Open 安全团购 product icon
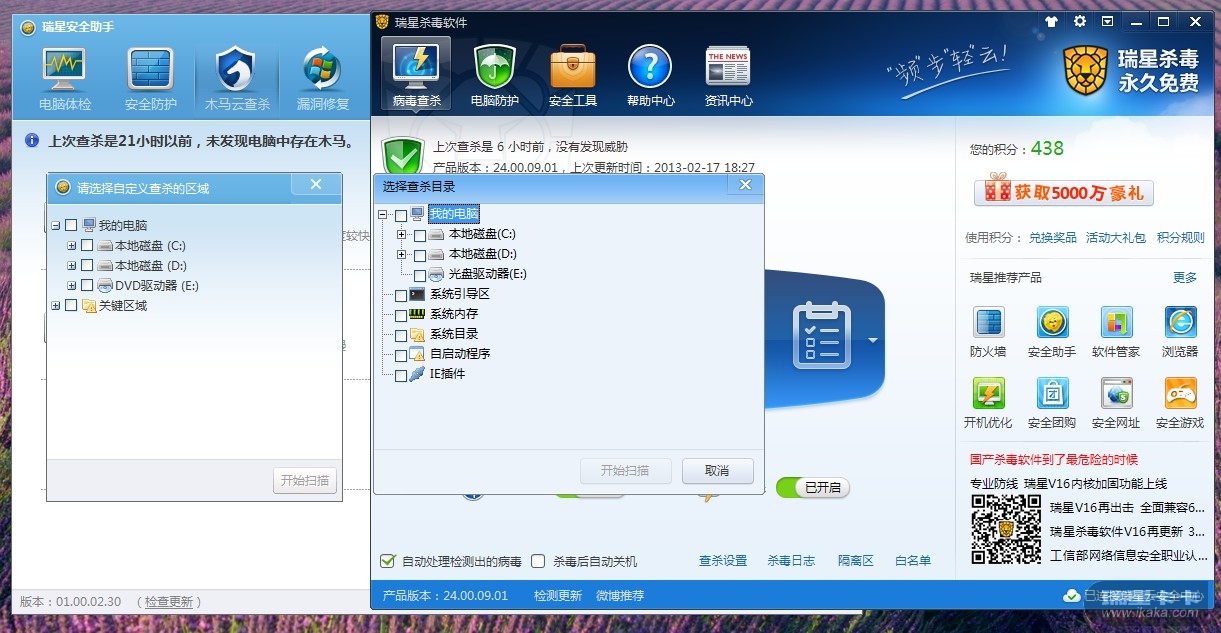Viewport: 1221px width, 633px height. pyautogui.click(x=1052, y=404)
